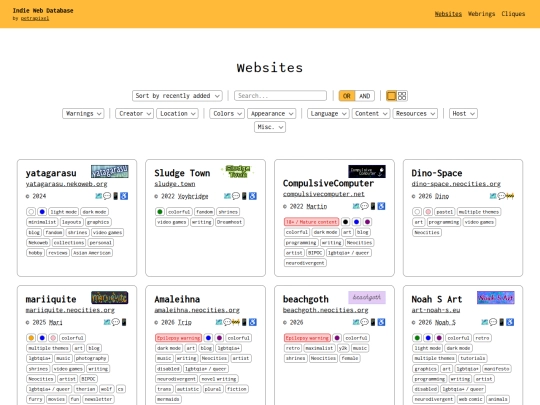This screenshot has width=540, height=405.
Task: Click the speech bubble icon on Sludge Town card
Action: click(x=236, y=196)
